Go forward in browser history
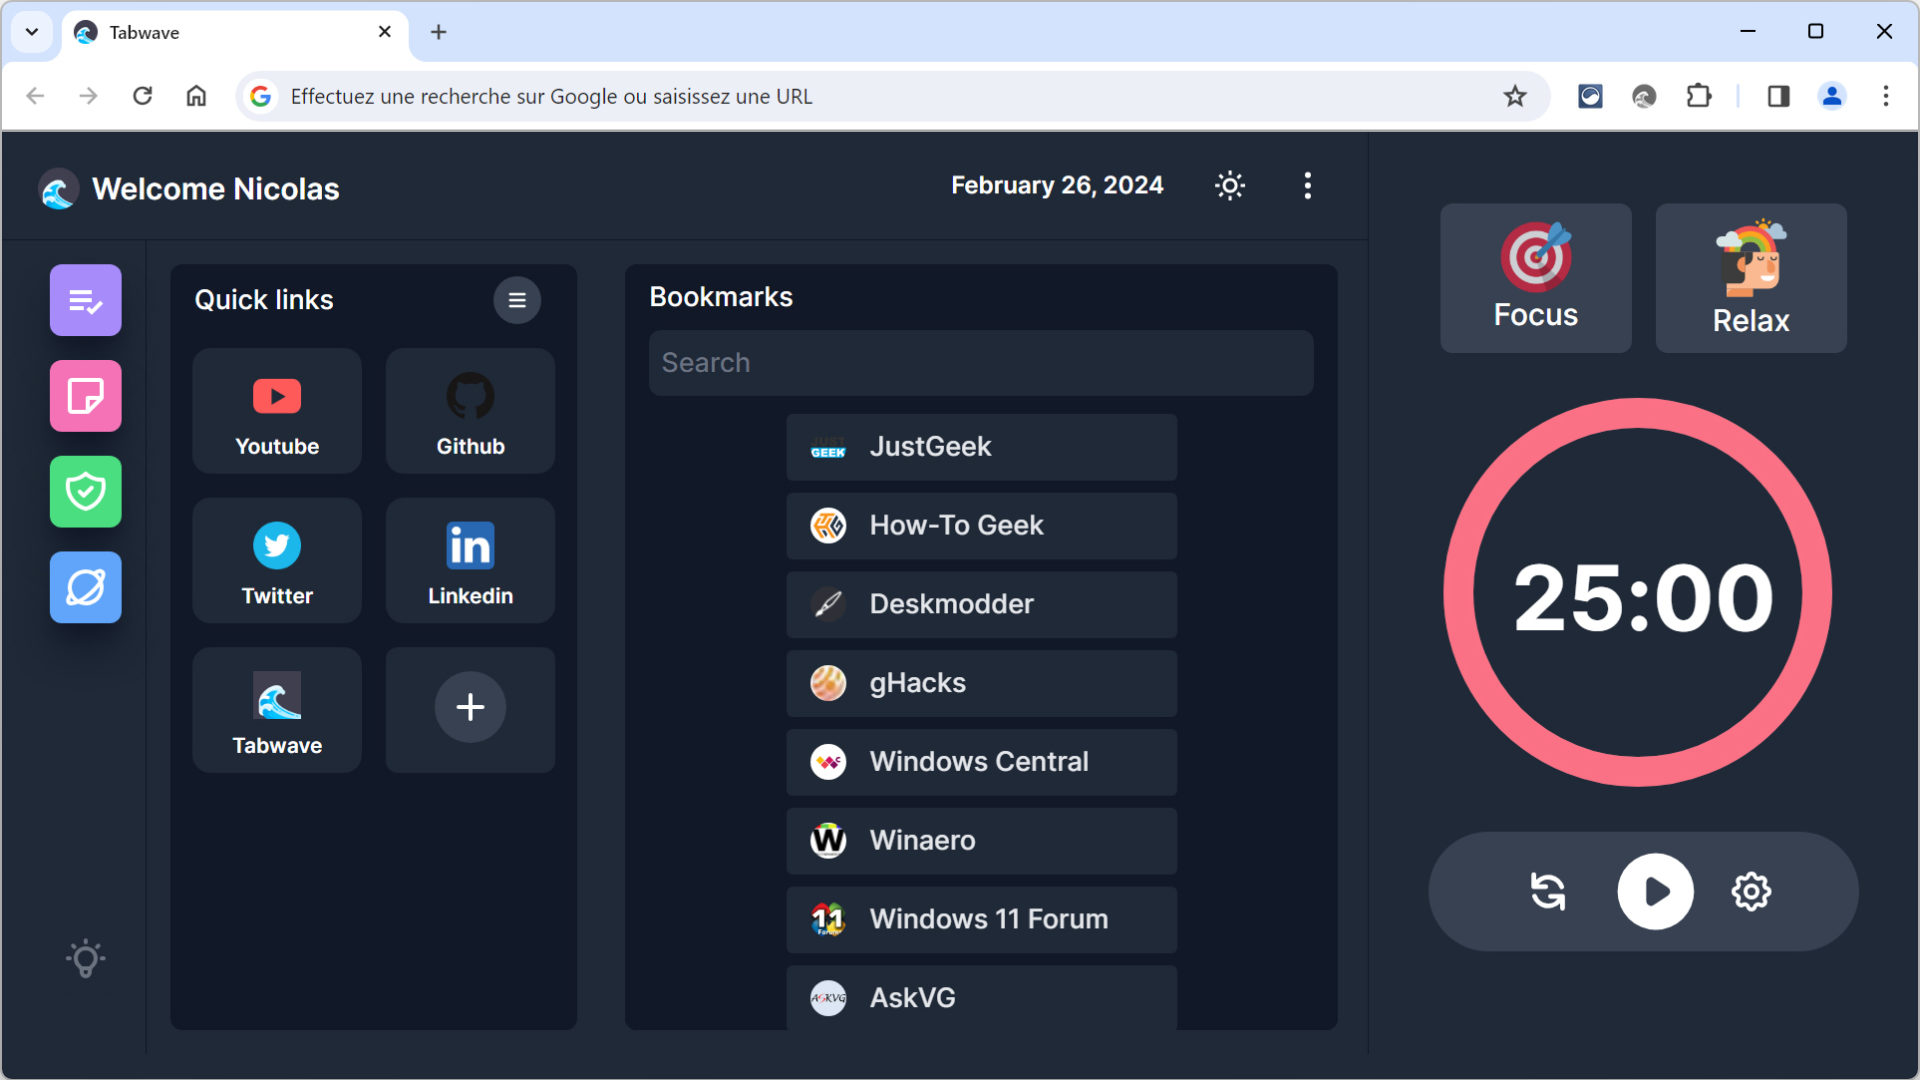1920x1080 pixels. [89, 96]
